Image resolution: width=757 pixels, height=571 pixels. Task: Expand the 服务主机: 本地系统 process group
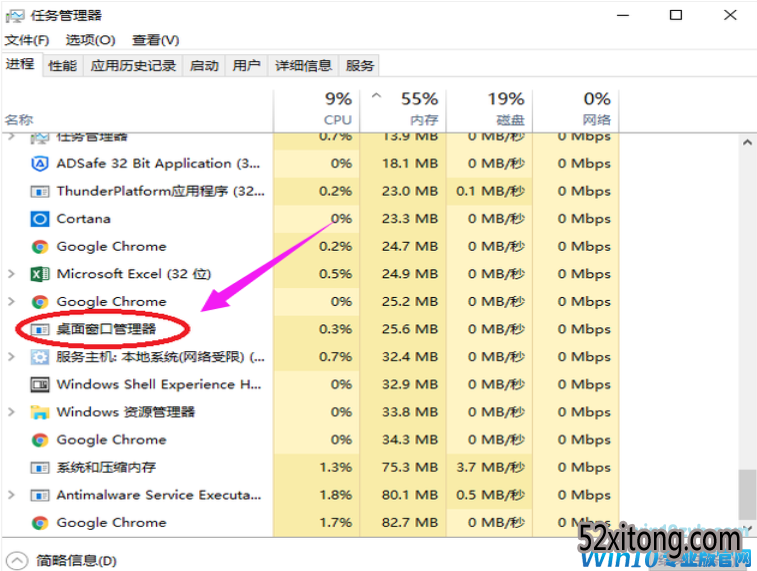tap(12, 357)
